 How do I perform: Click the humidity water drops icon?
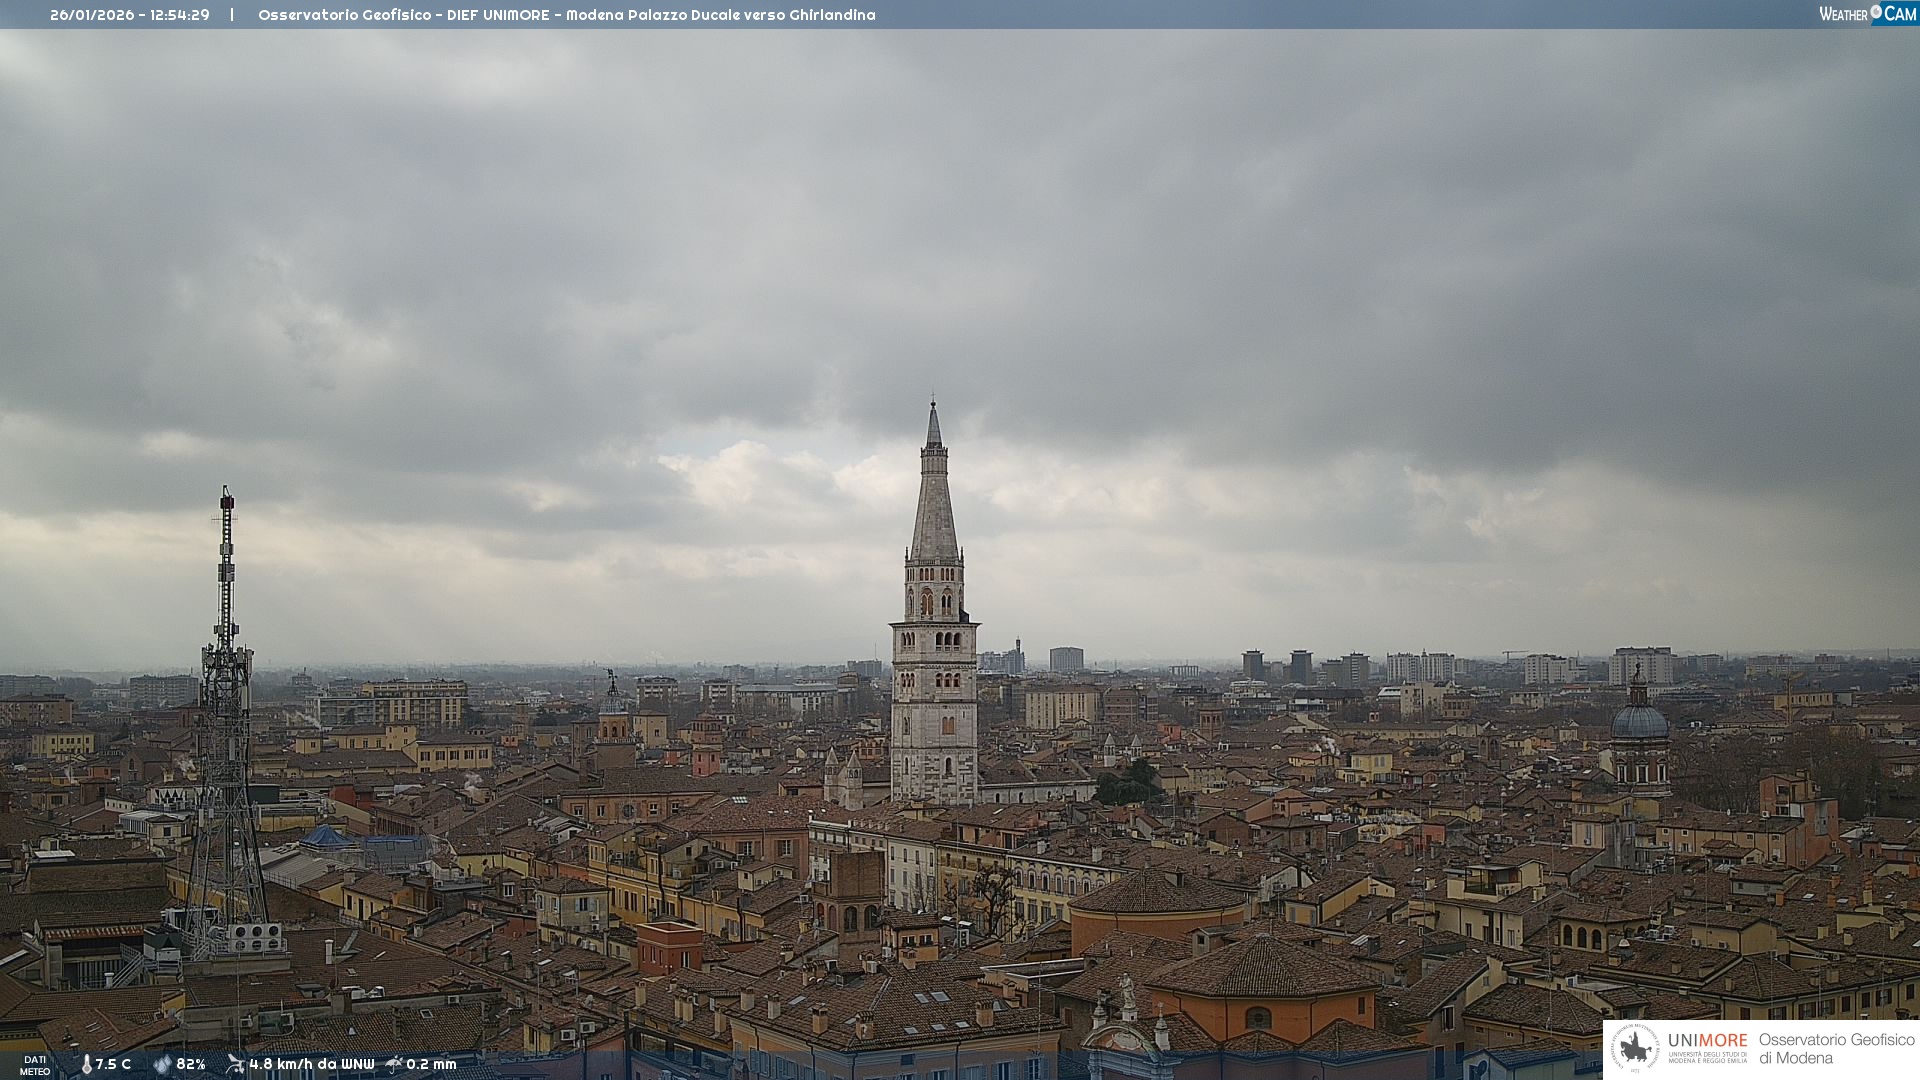162,1064
